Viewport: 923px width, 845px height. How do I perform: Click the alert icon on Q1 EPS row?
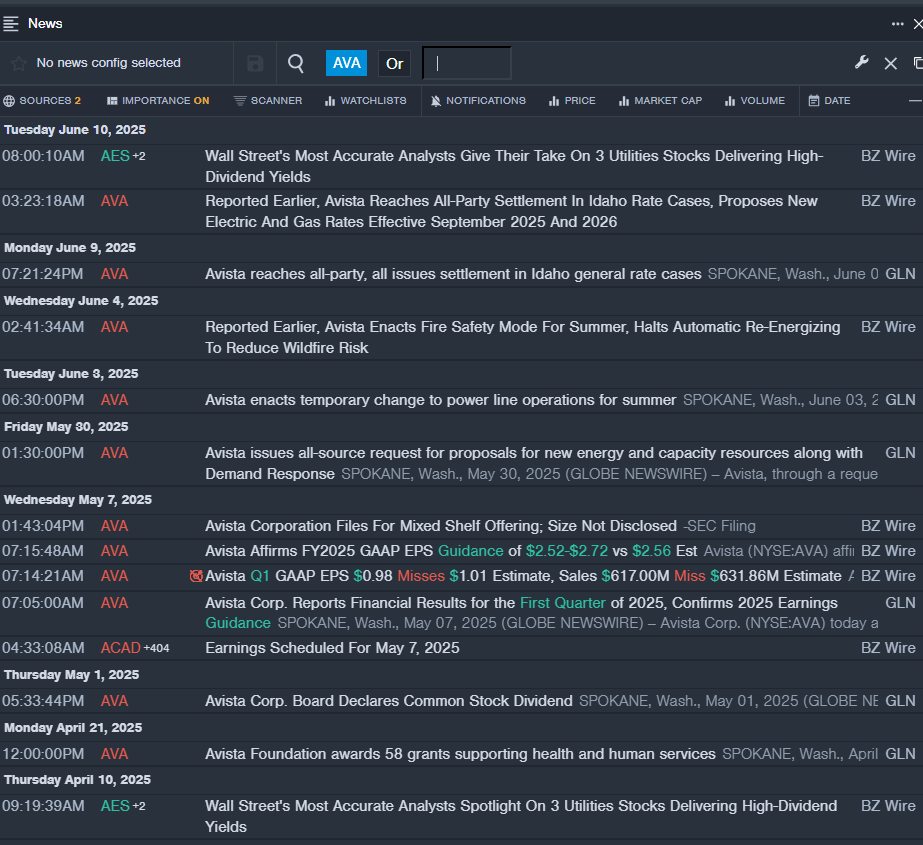[196, 576]
